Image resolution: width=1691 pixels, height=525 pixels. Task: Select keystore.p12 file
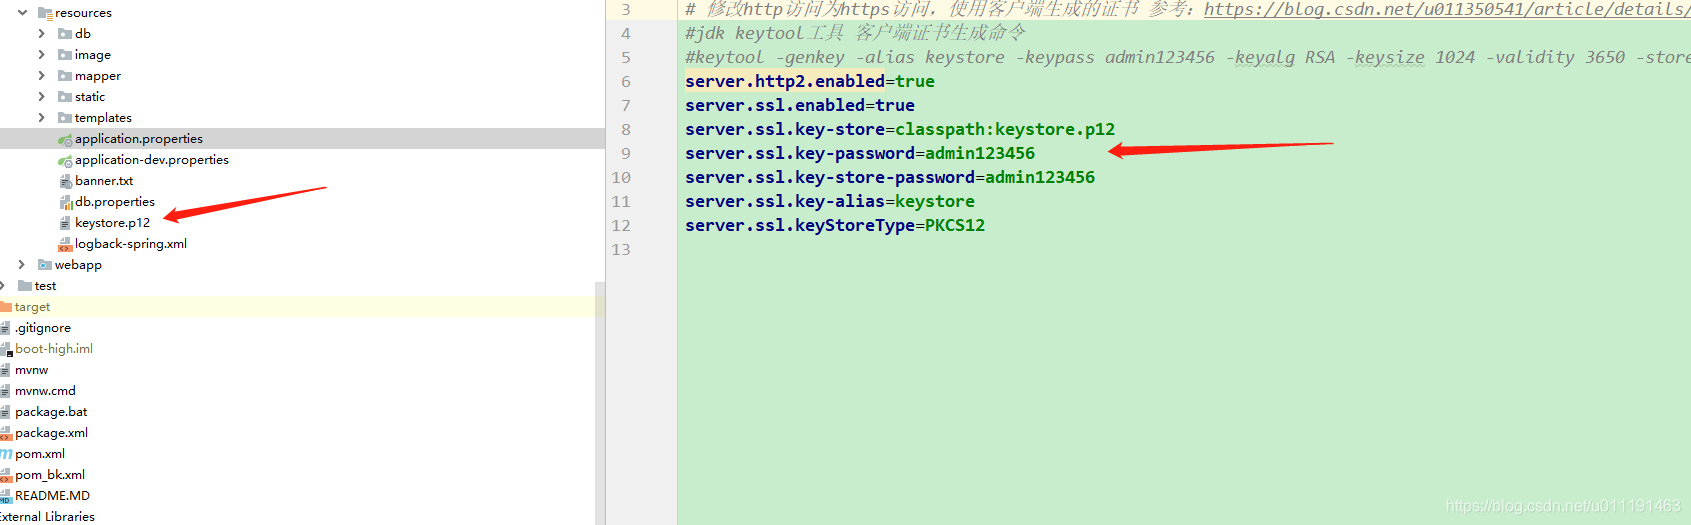pyautogui.click(x=112, y=223)
